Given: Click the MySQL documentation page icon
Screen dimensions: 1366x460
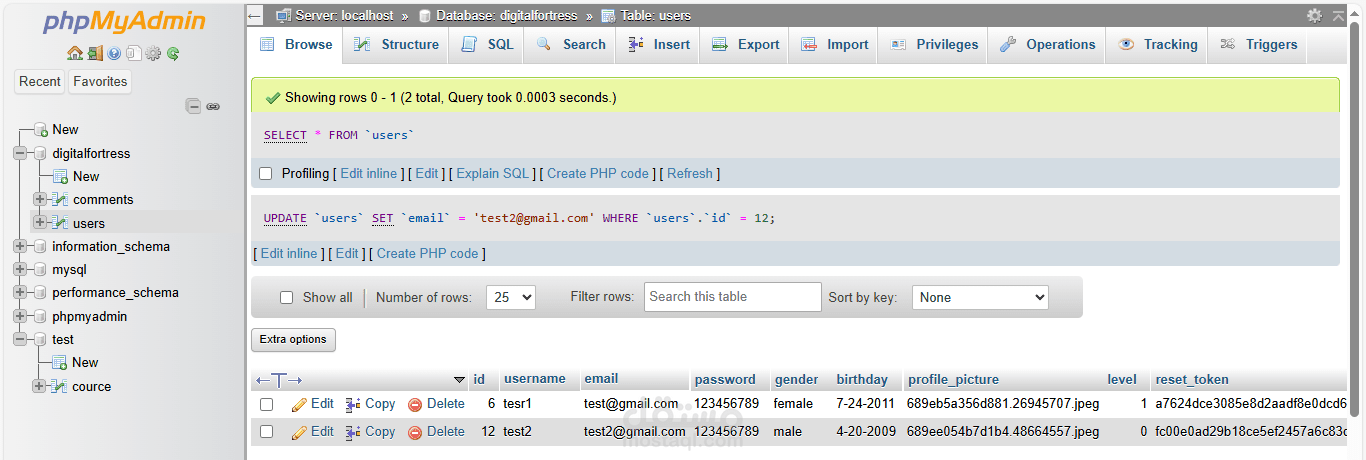Looking at the screenshot, I should pyautogui.click(x=133, y=54).
